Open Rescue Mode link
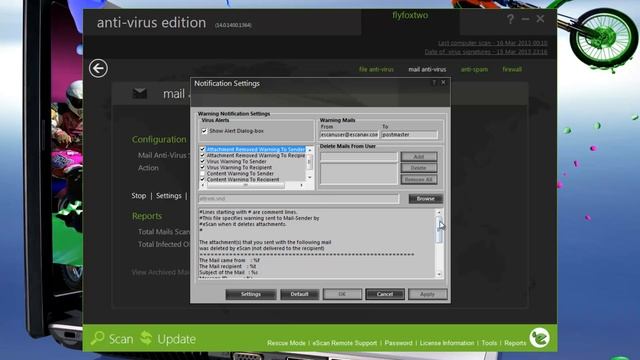 click(x=286, y=343)
